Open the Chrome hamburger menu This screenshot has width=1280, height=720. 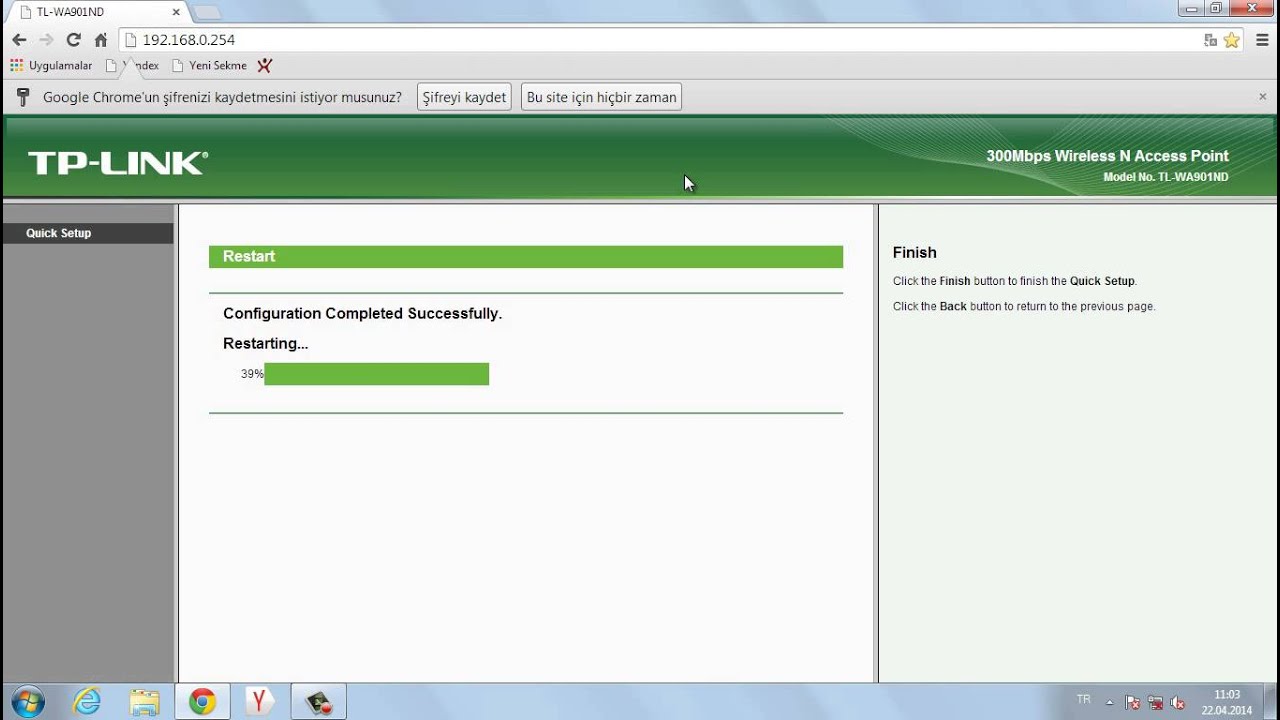pos(1263,40)
